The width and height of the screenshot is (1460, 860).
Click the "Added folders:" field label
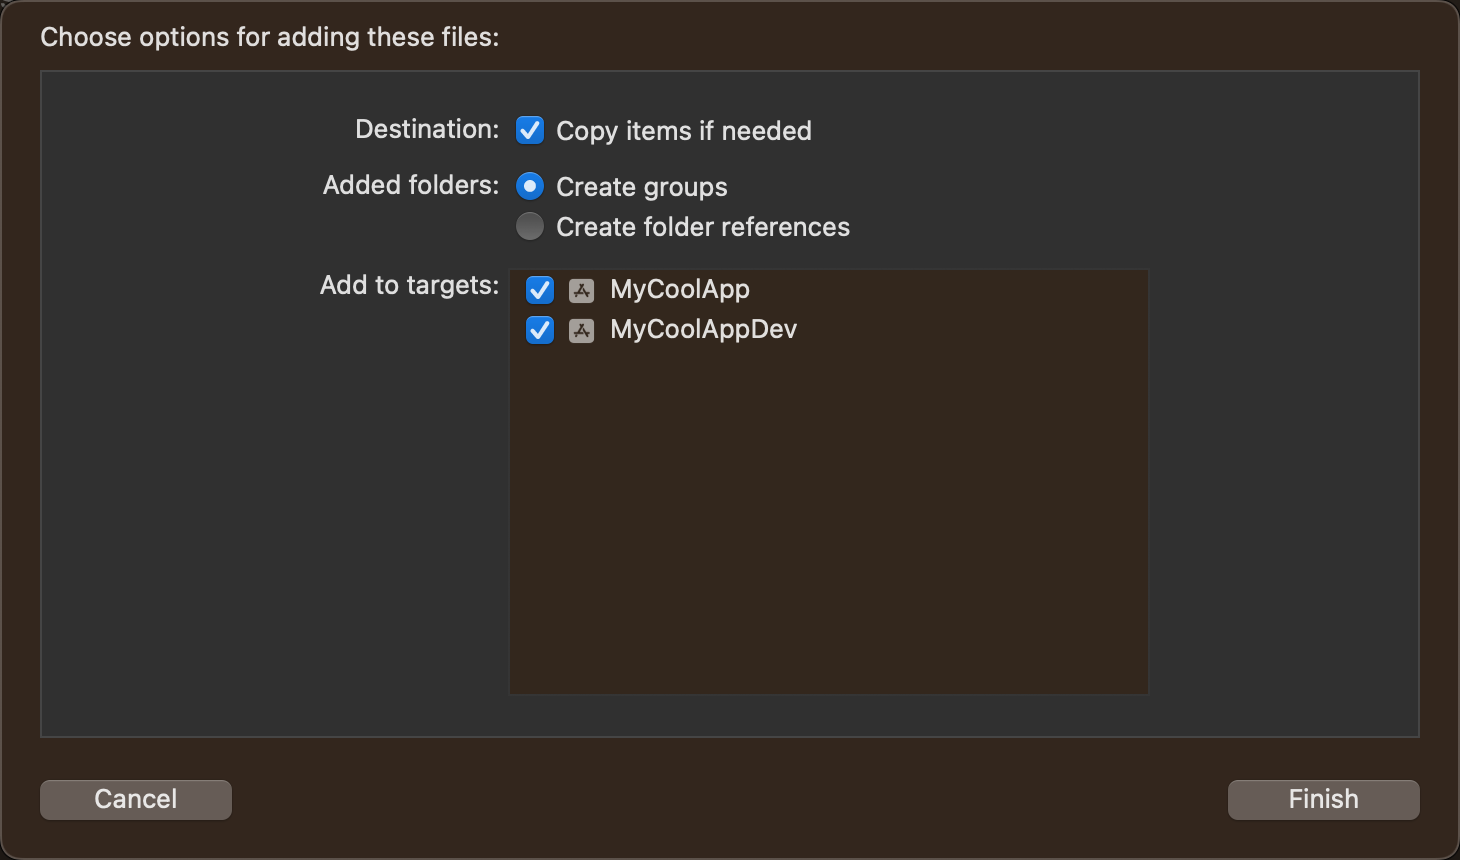(410, 186)
